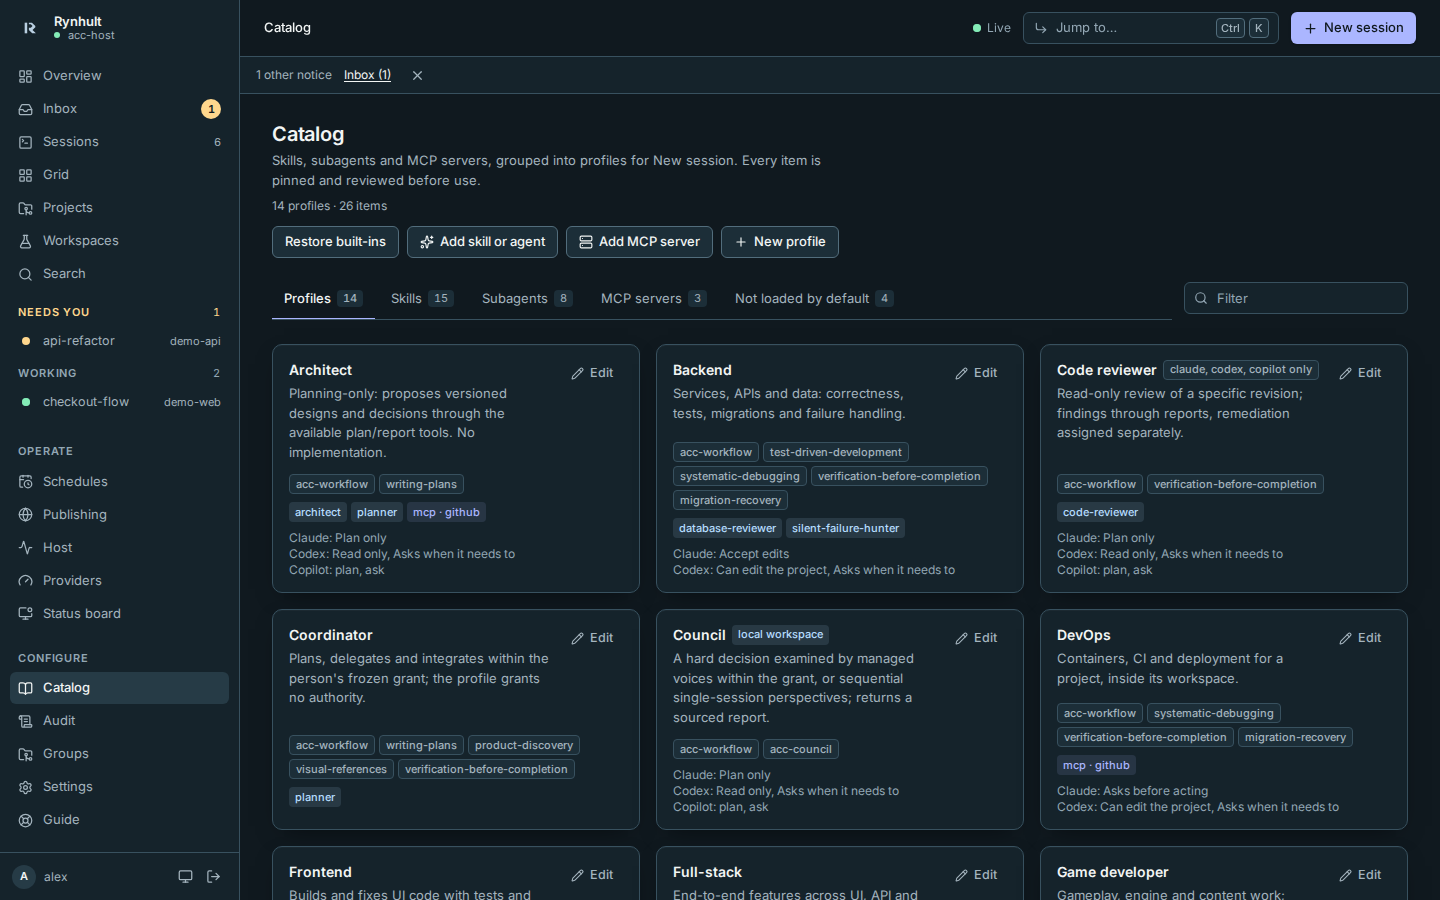
Task: Open the Status board
Action: [x=119, y=614]
